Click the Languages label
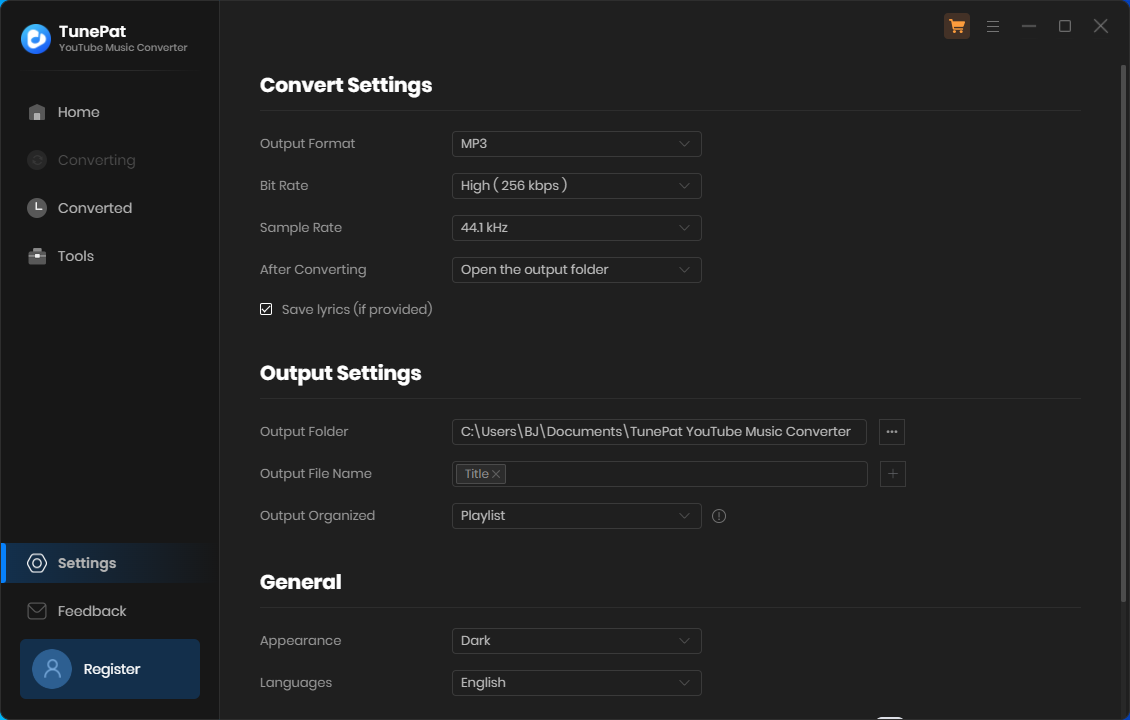Viewport: 1130px width, 720px height. click(x=295, y=683)
